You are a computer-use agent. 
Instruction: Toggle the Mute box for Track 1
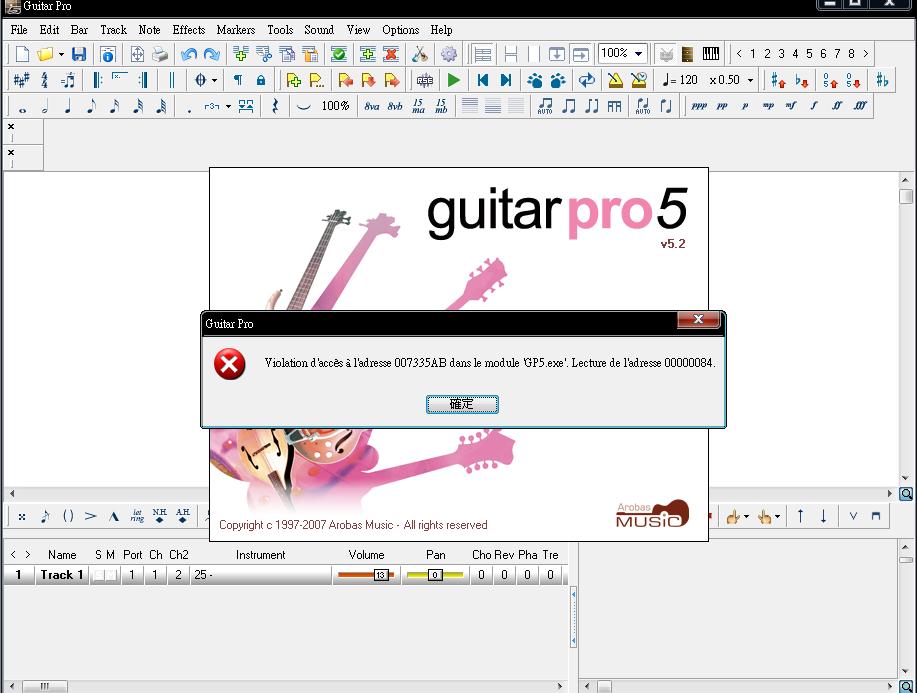pos(111,575)
